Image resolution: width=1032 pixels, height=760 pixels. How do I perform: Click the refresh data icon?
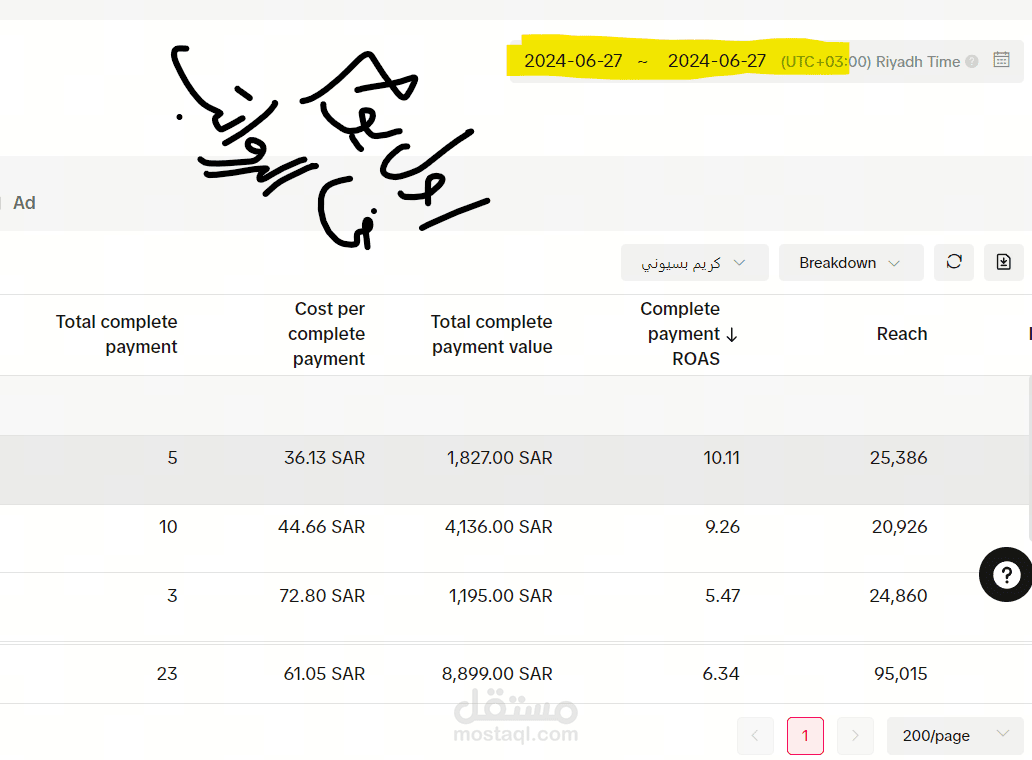954,262
